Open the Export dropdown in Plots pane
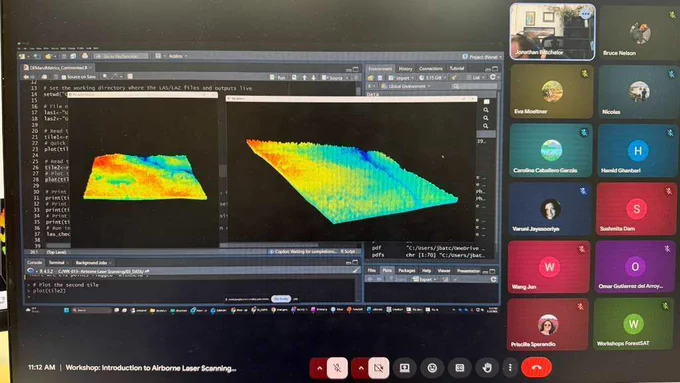 pos(424,279)
